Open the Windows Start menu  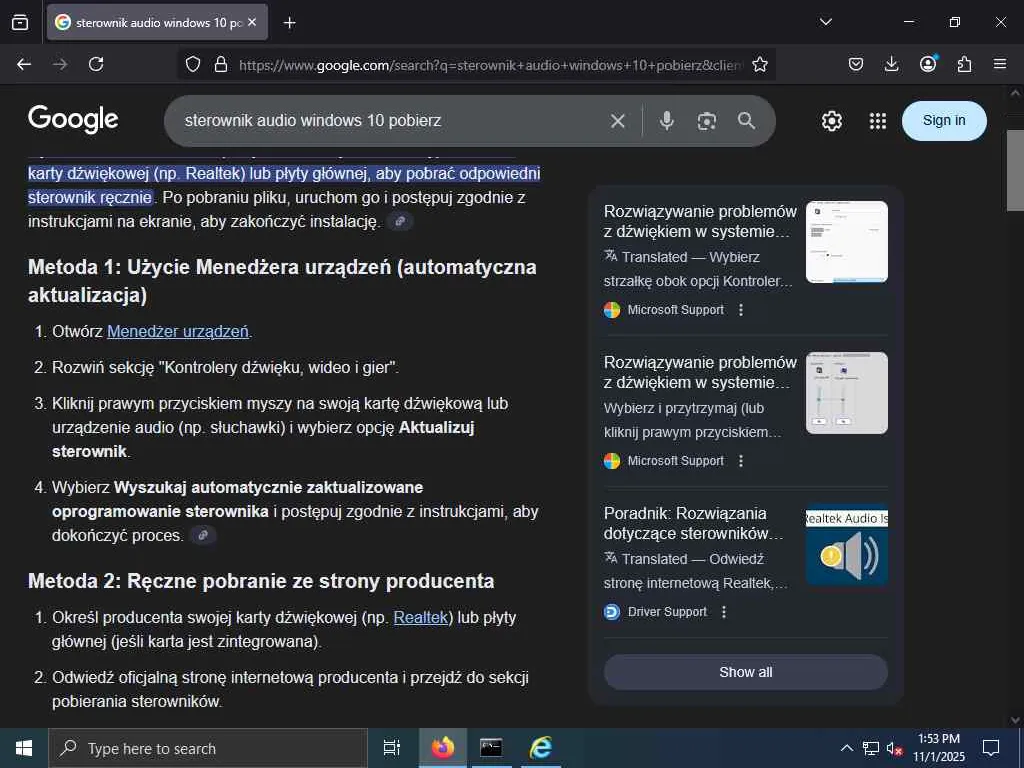click(24, 748)
